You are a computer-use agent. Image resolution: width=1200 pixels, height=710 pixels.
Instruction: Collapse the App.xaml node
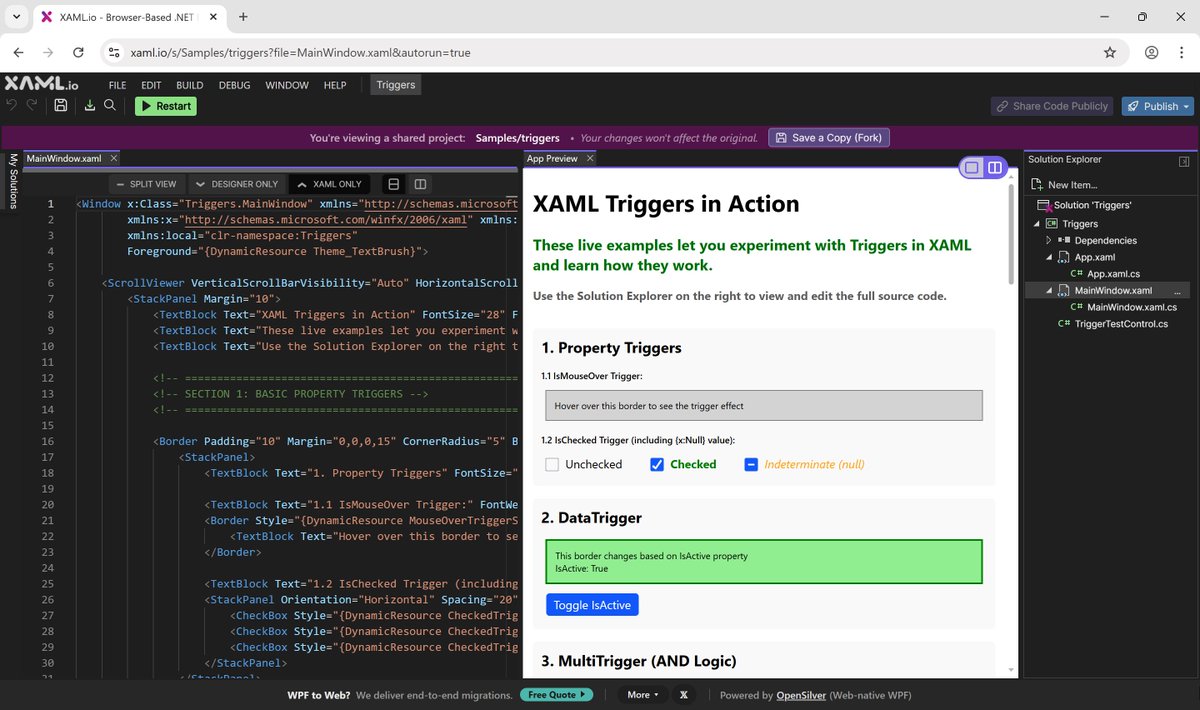1048,257
